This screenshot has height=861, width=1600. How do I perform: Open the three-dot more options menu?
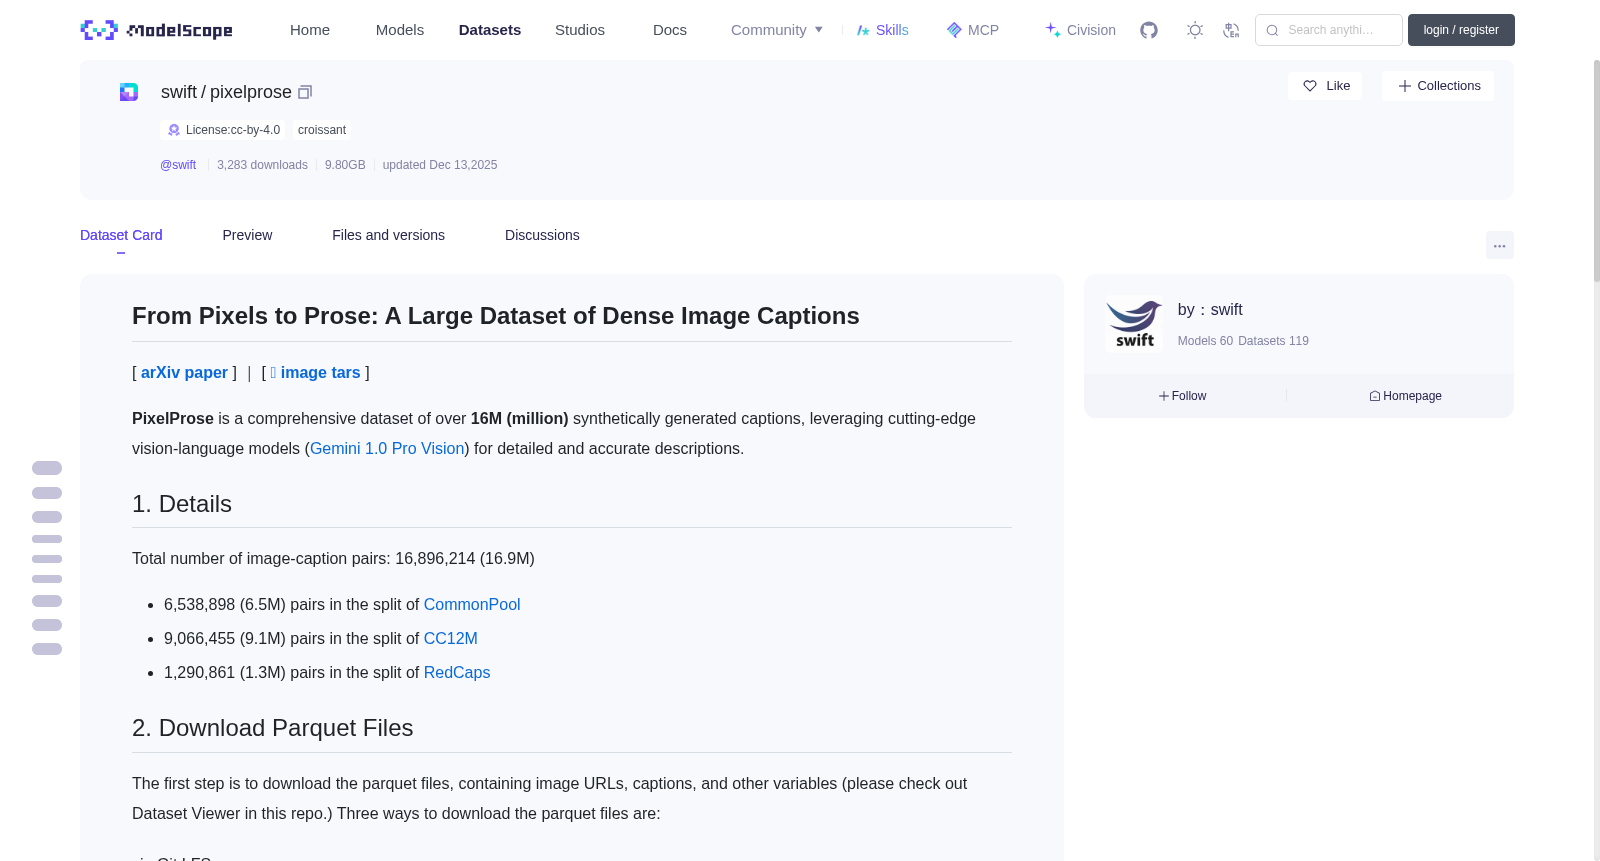pyautogui.click(x=1500, y=245)
